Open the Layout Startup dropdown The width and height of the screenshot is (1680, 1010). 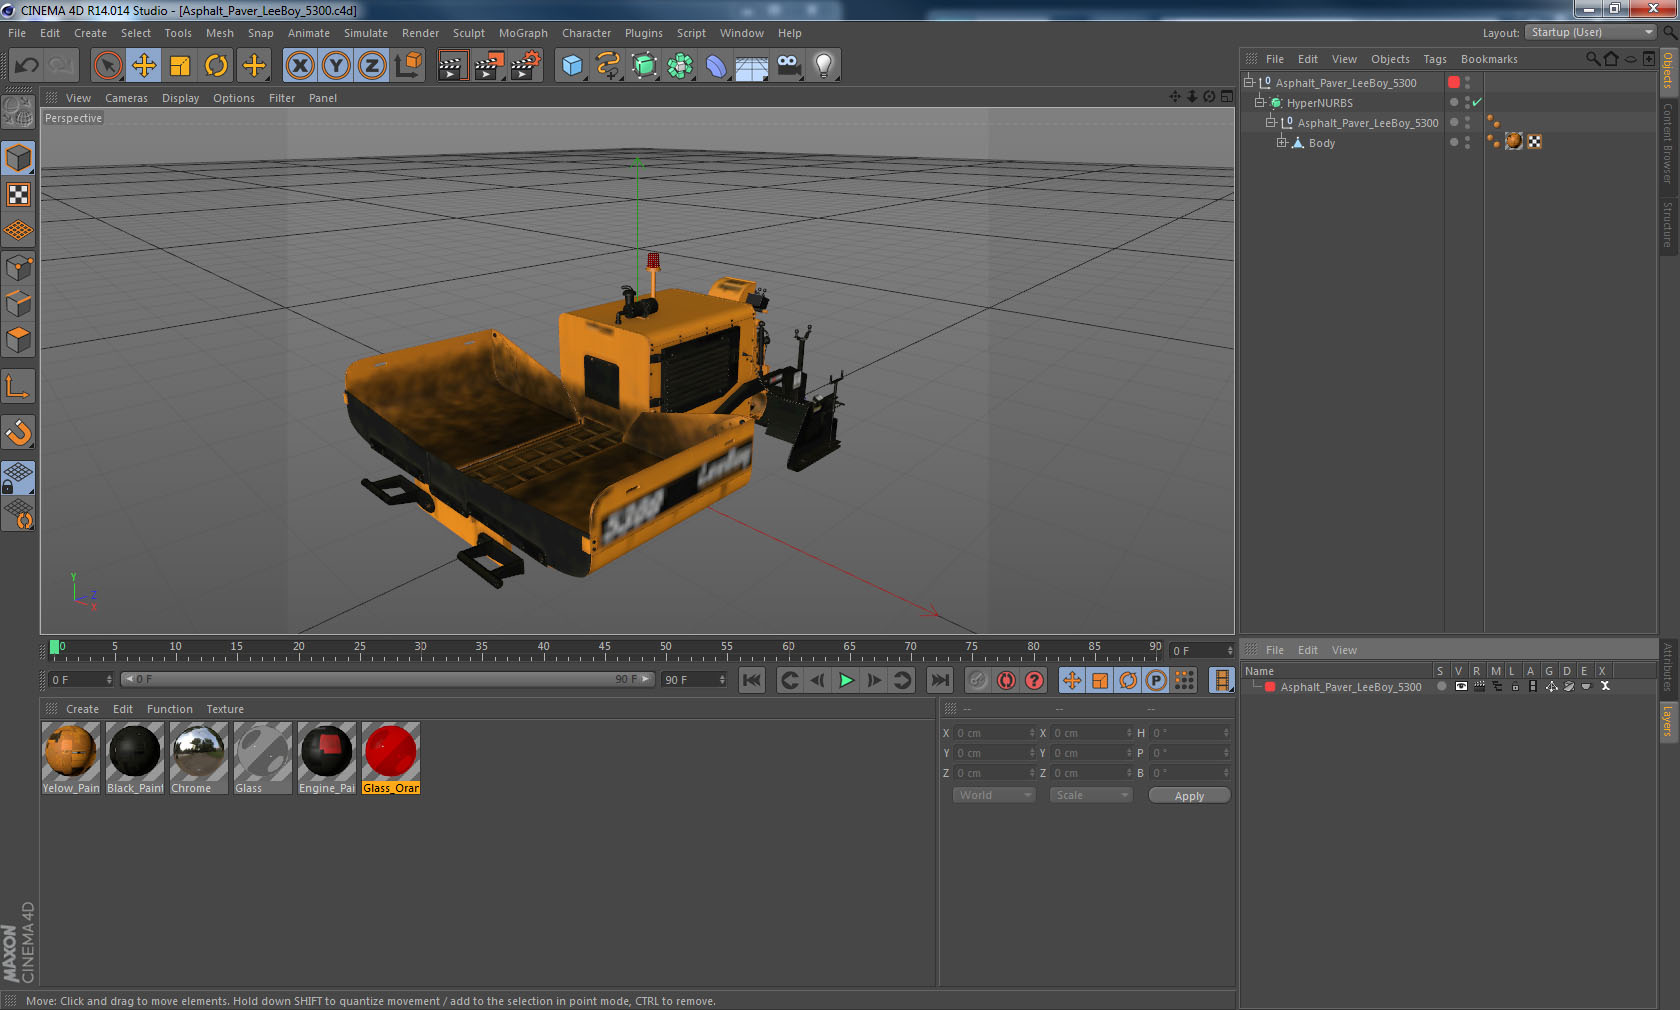(x=1591, y=32)
